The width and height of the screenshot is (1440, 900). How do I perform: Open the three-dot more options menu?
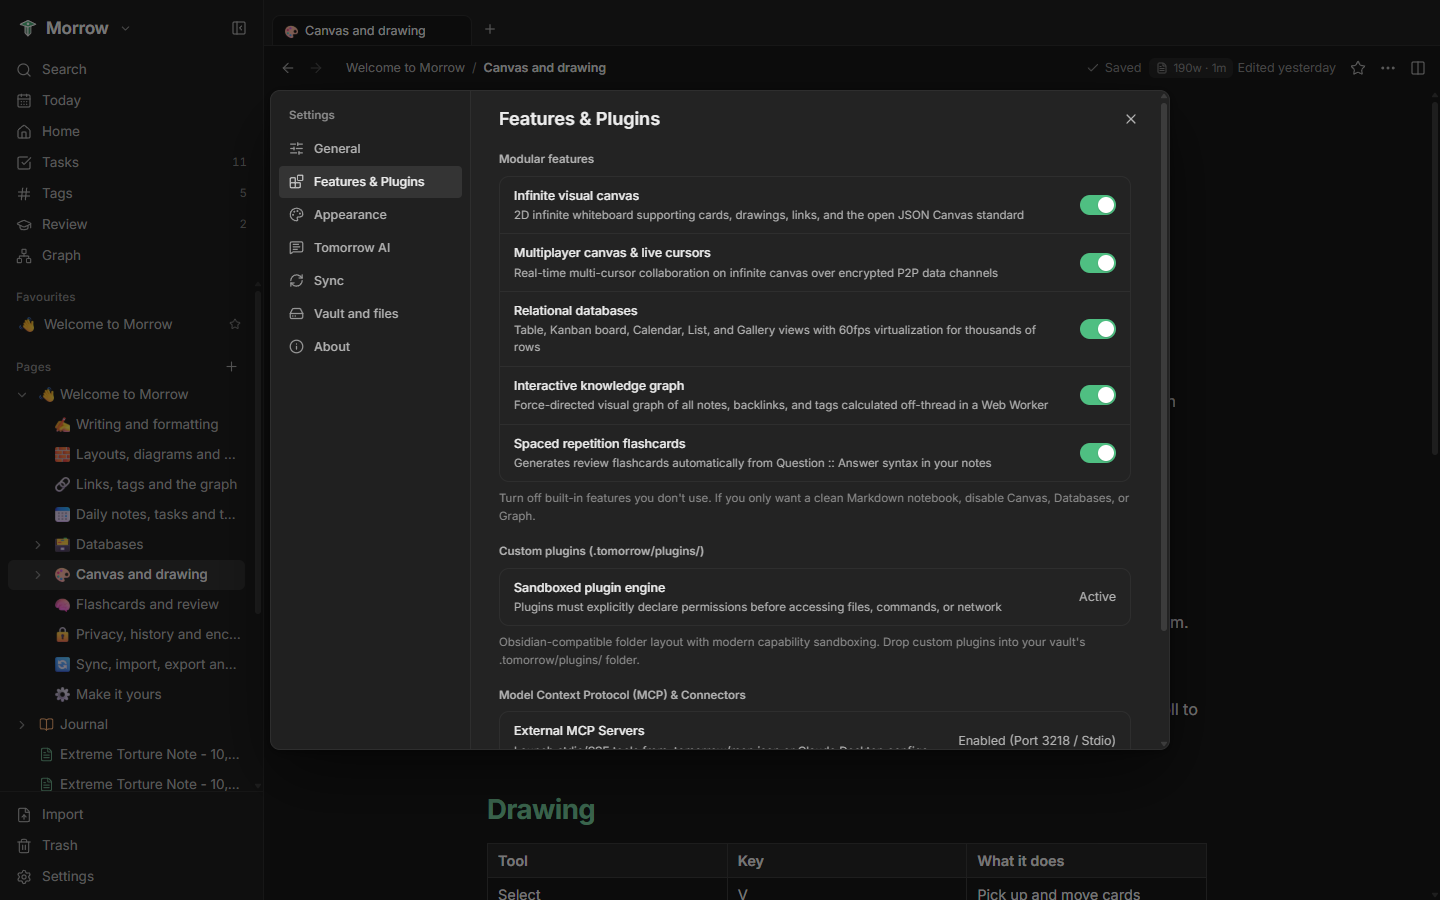click(x=1388, y=68)
